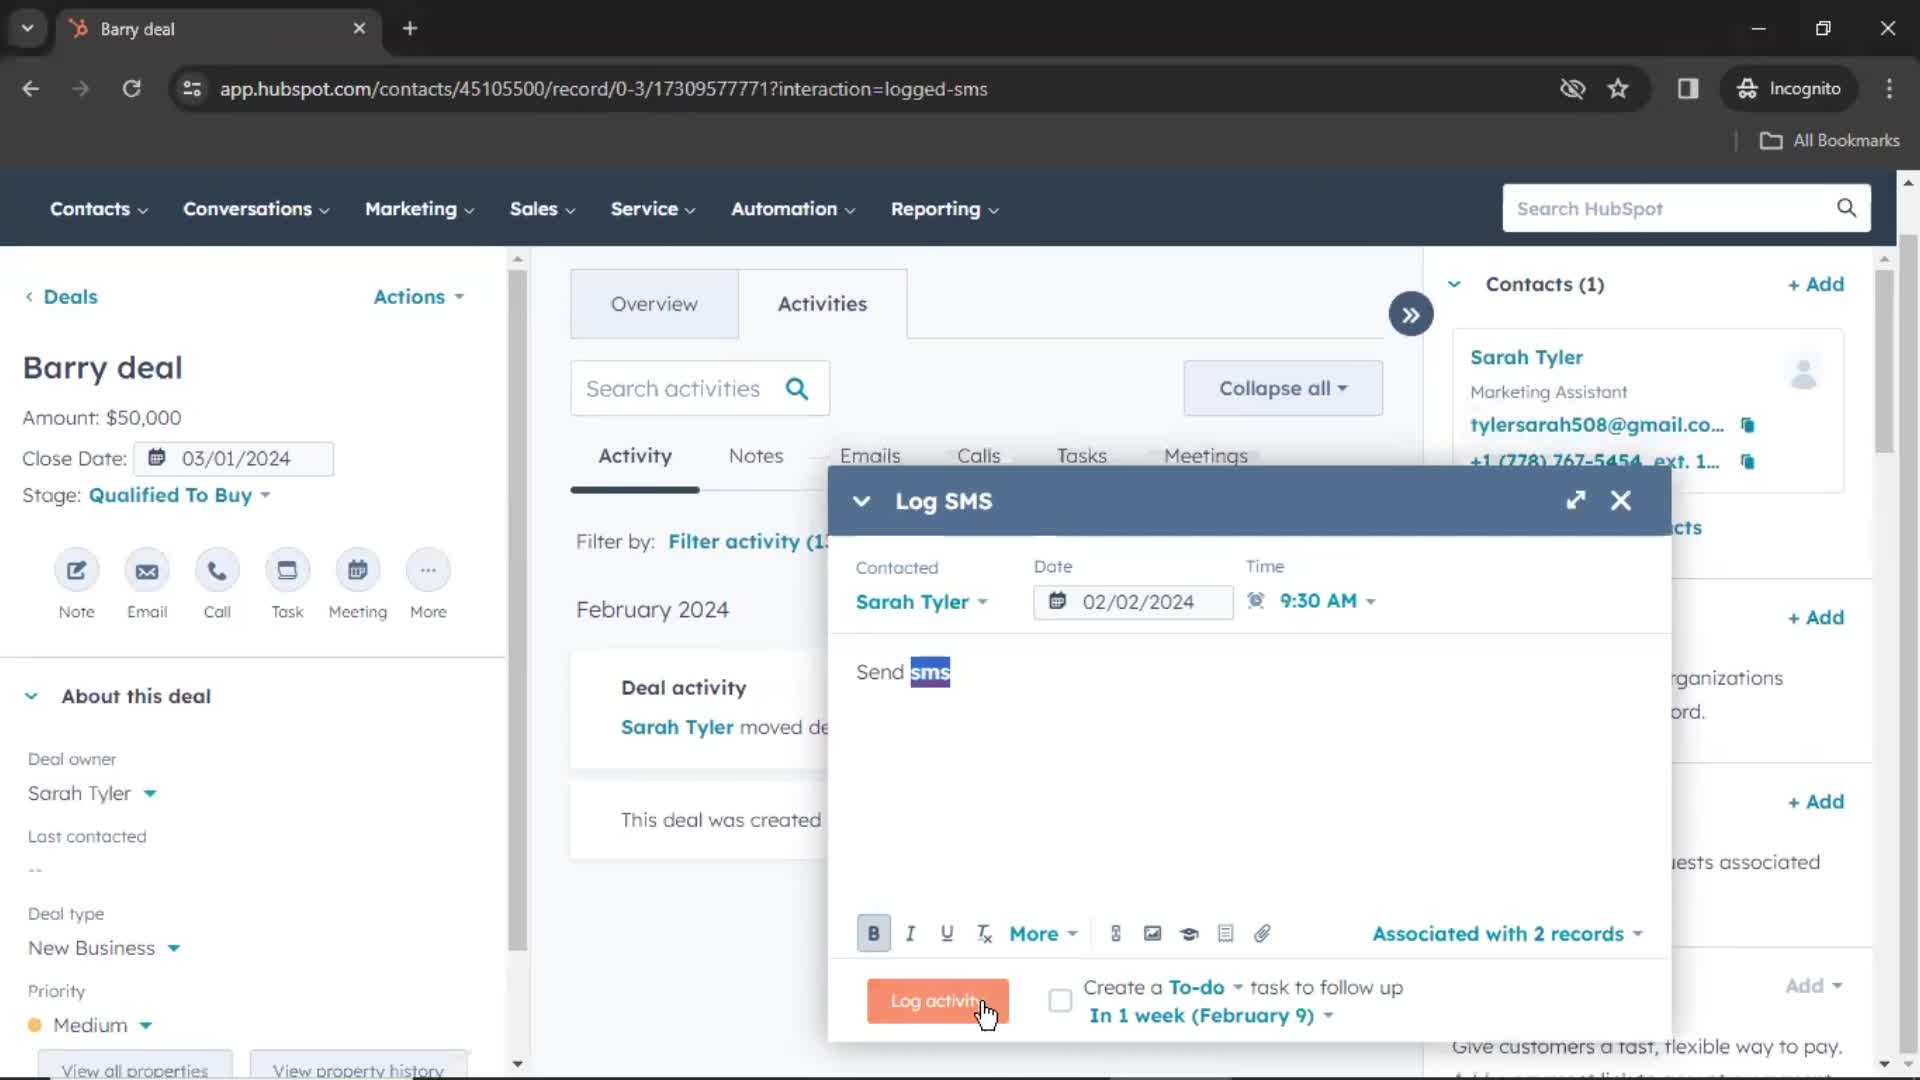Click the More formatting options icon

[x=1042, y=934]
